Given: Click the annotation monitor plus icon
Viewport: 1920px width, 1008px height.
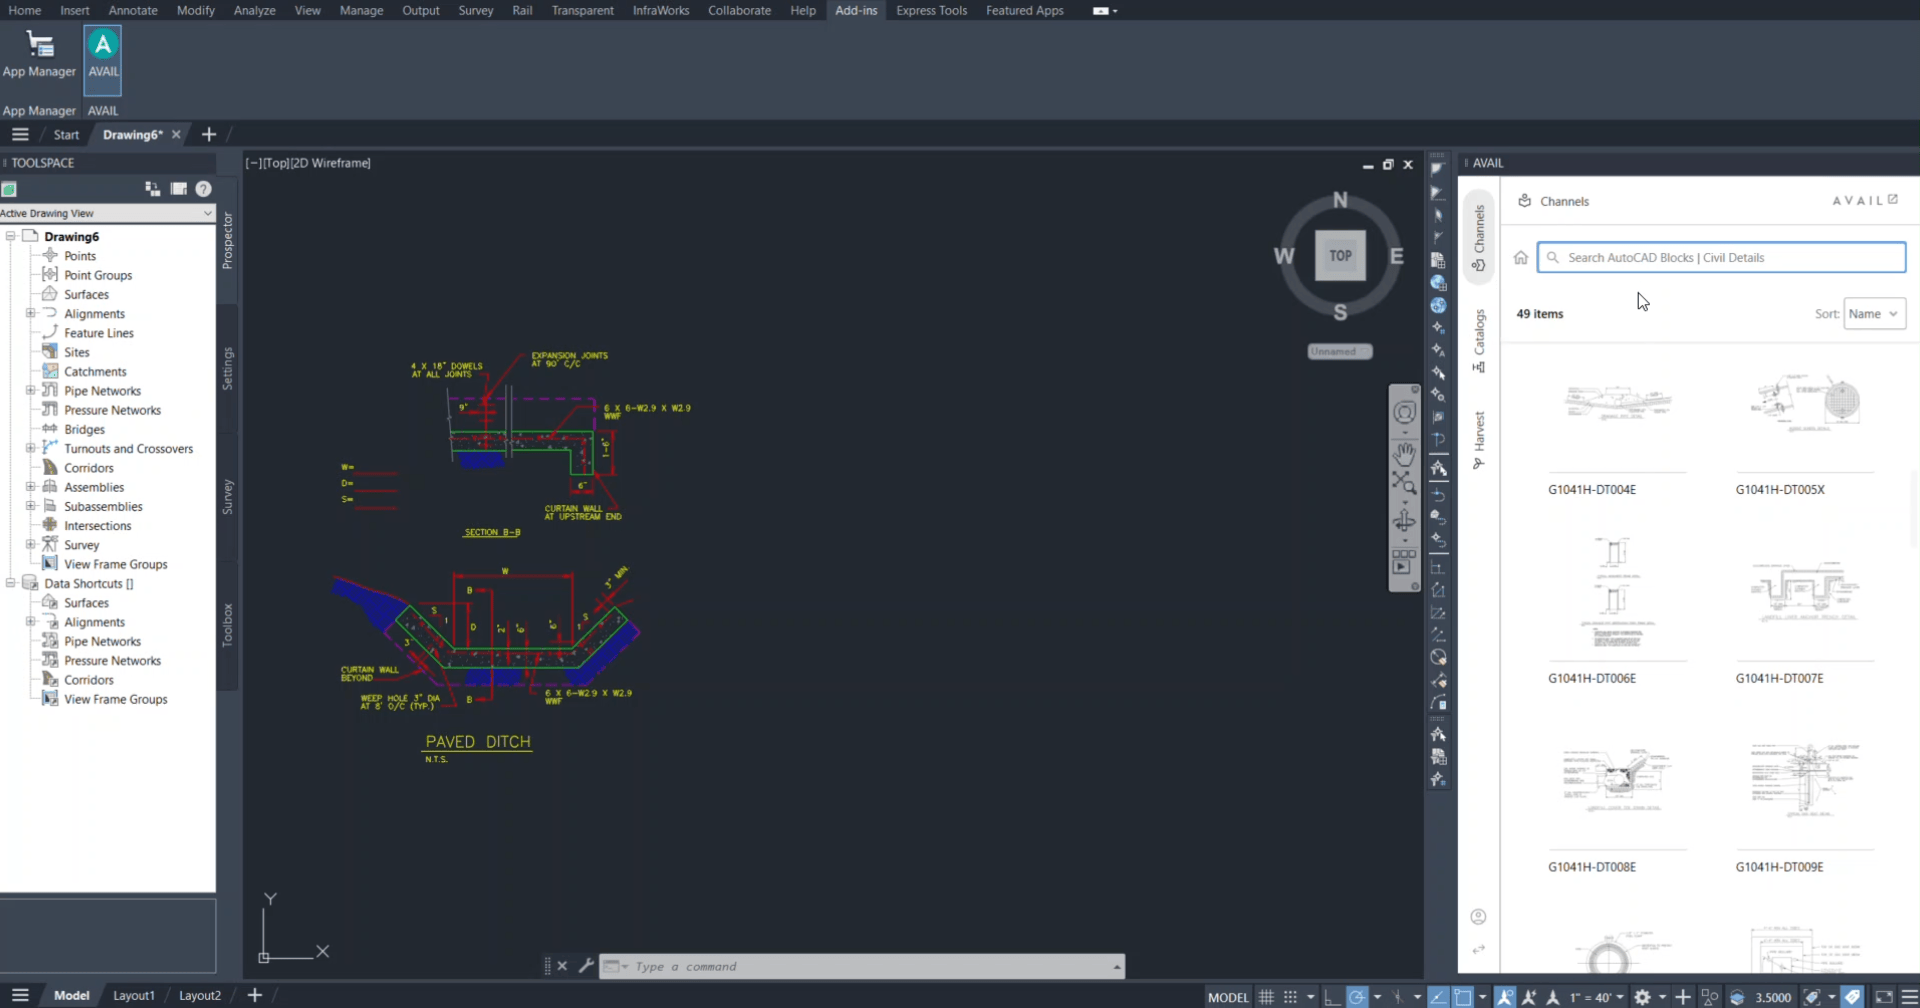Looking at the screenshot, I should point(1683,997).
